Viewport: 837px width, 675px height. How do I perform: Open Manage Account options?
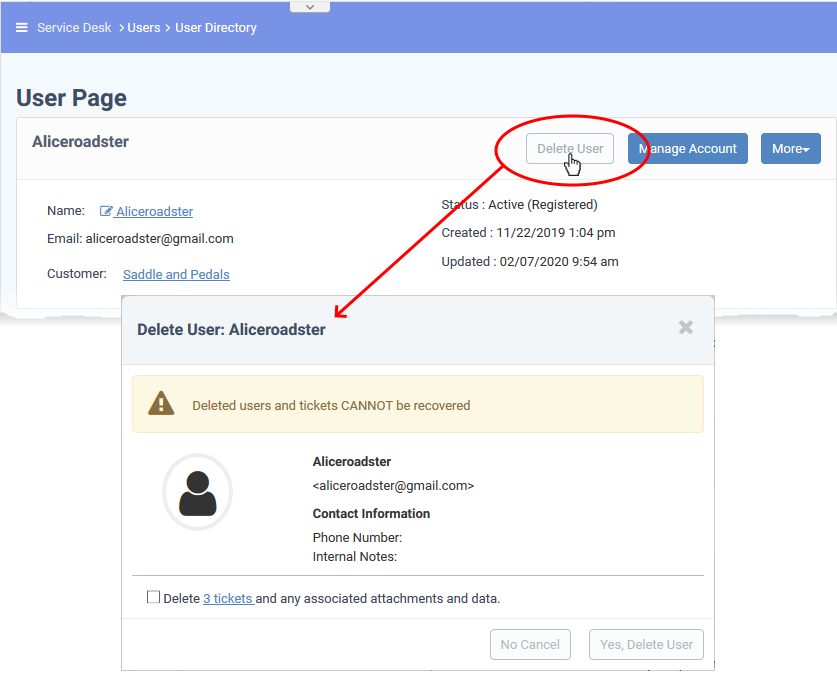[688, 148]
